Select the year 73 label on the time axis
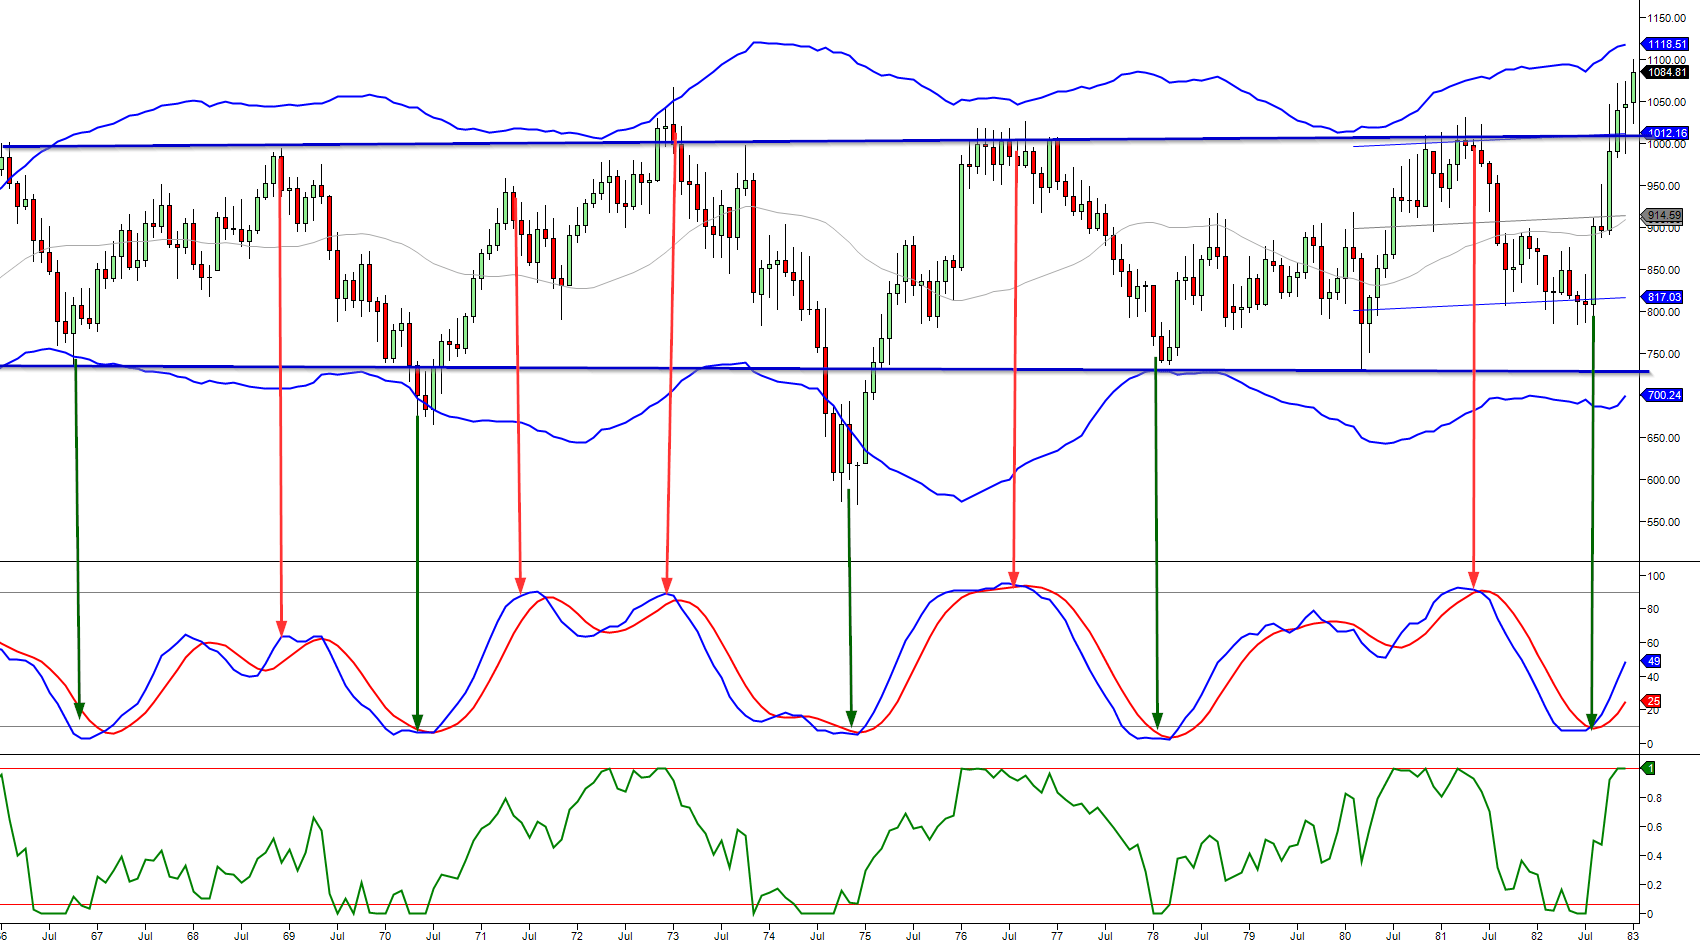 point(673,935)
